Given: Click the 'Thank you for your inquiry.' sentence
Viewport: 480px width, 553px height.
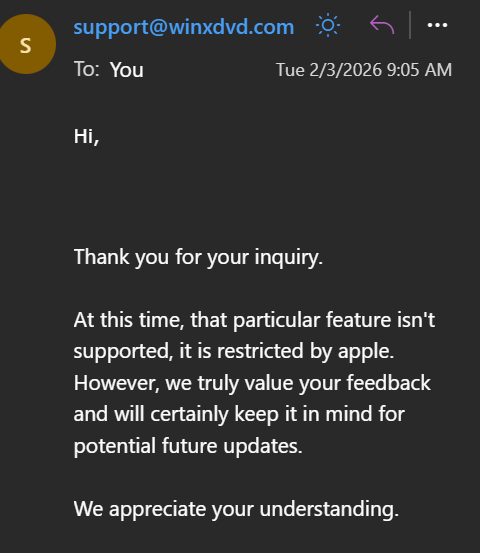Looking at the screenshot, I should [x=198, y=257].
